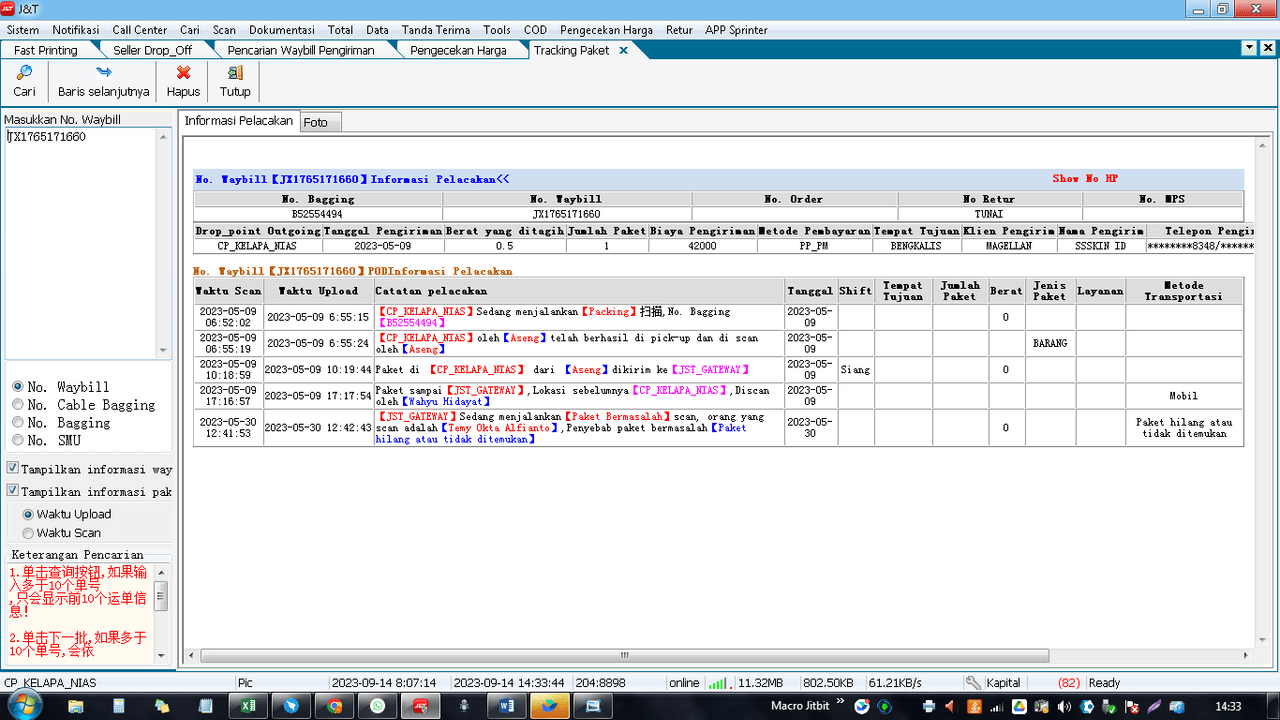Open the Dokumentasi menu
The image size is (1280, 720).
(x=282, y=30)
